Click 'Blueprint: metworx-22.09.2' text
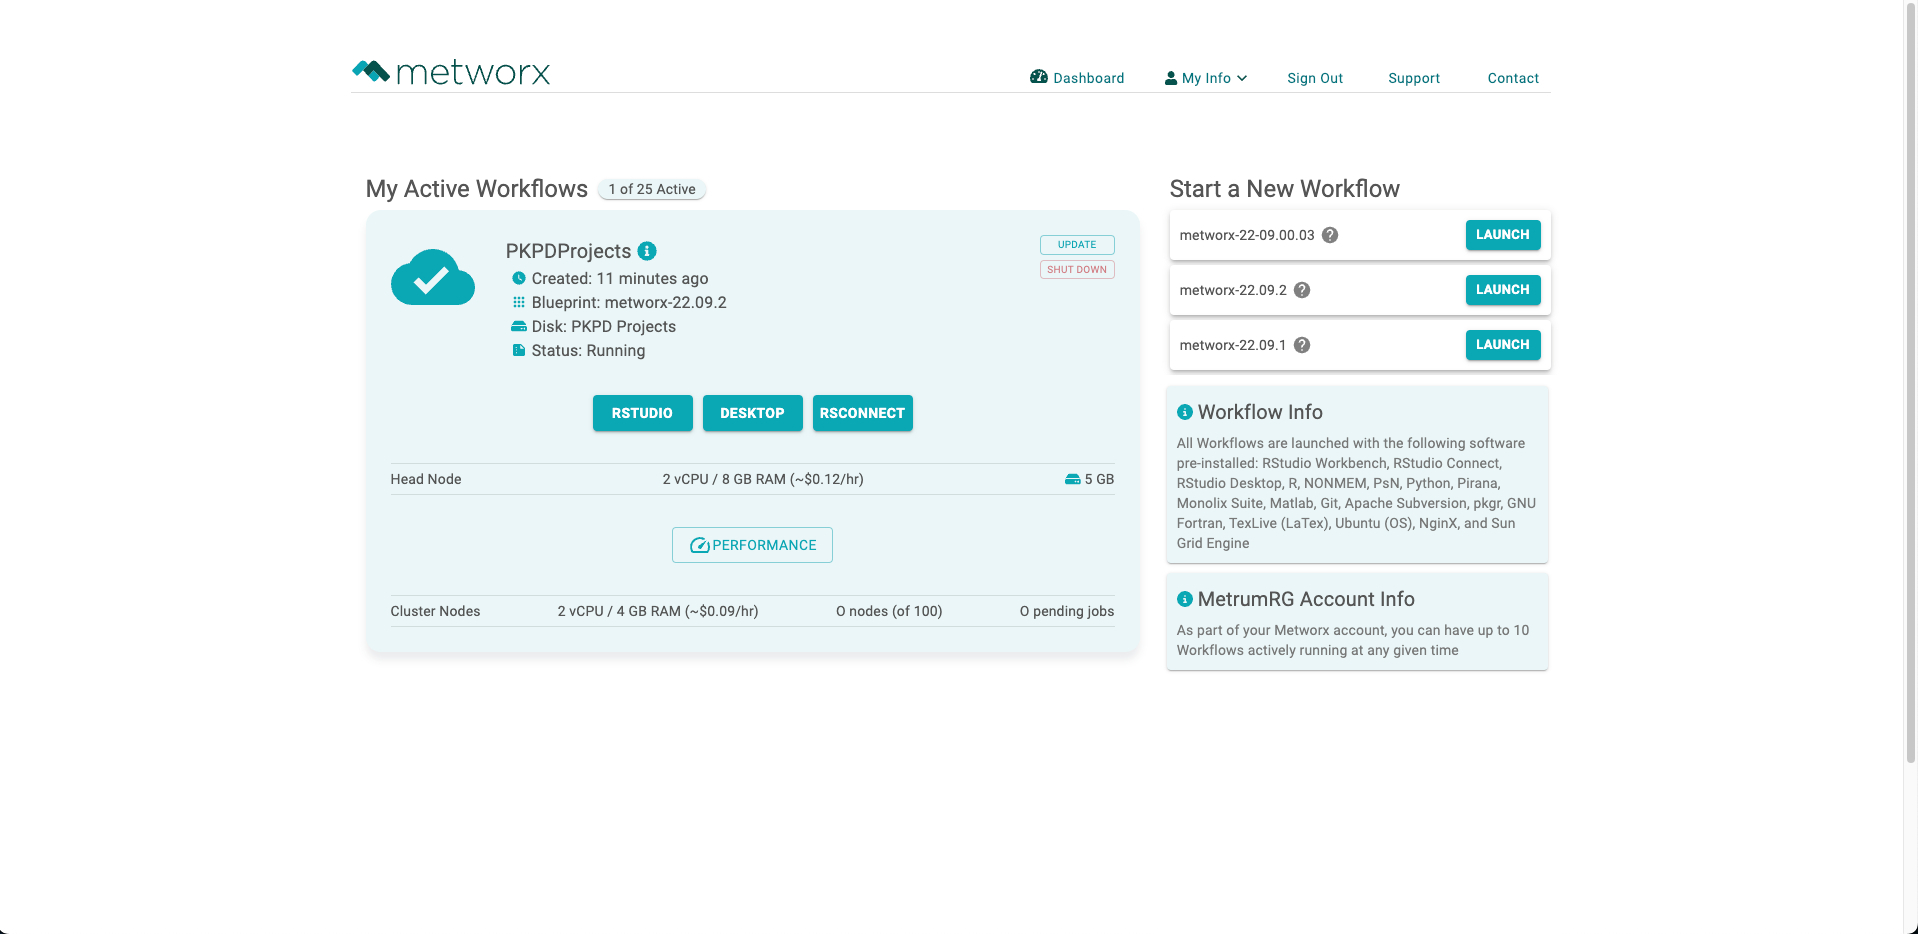This screenshot has height=934, width=1918. click(x=629, y=302)
